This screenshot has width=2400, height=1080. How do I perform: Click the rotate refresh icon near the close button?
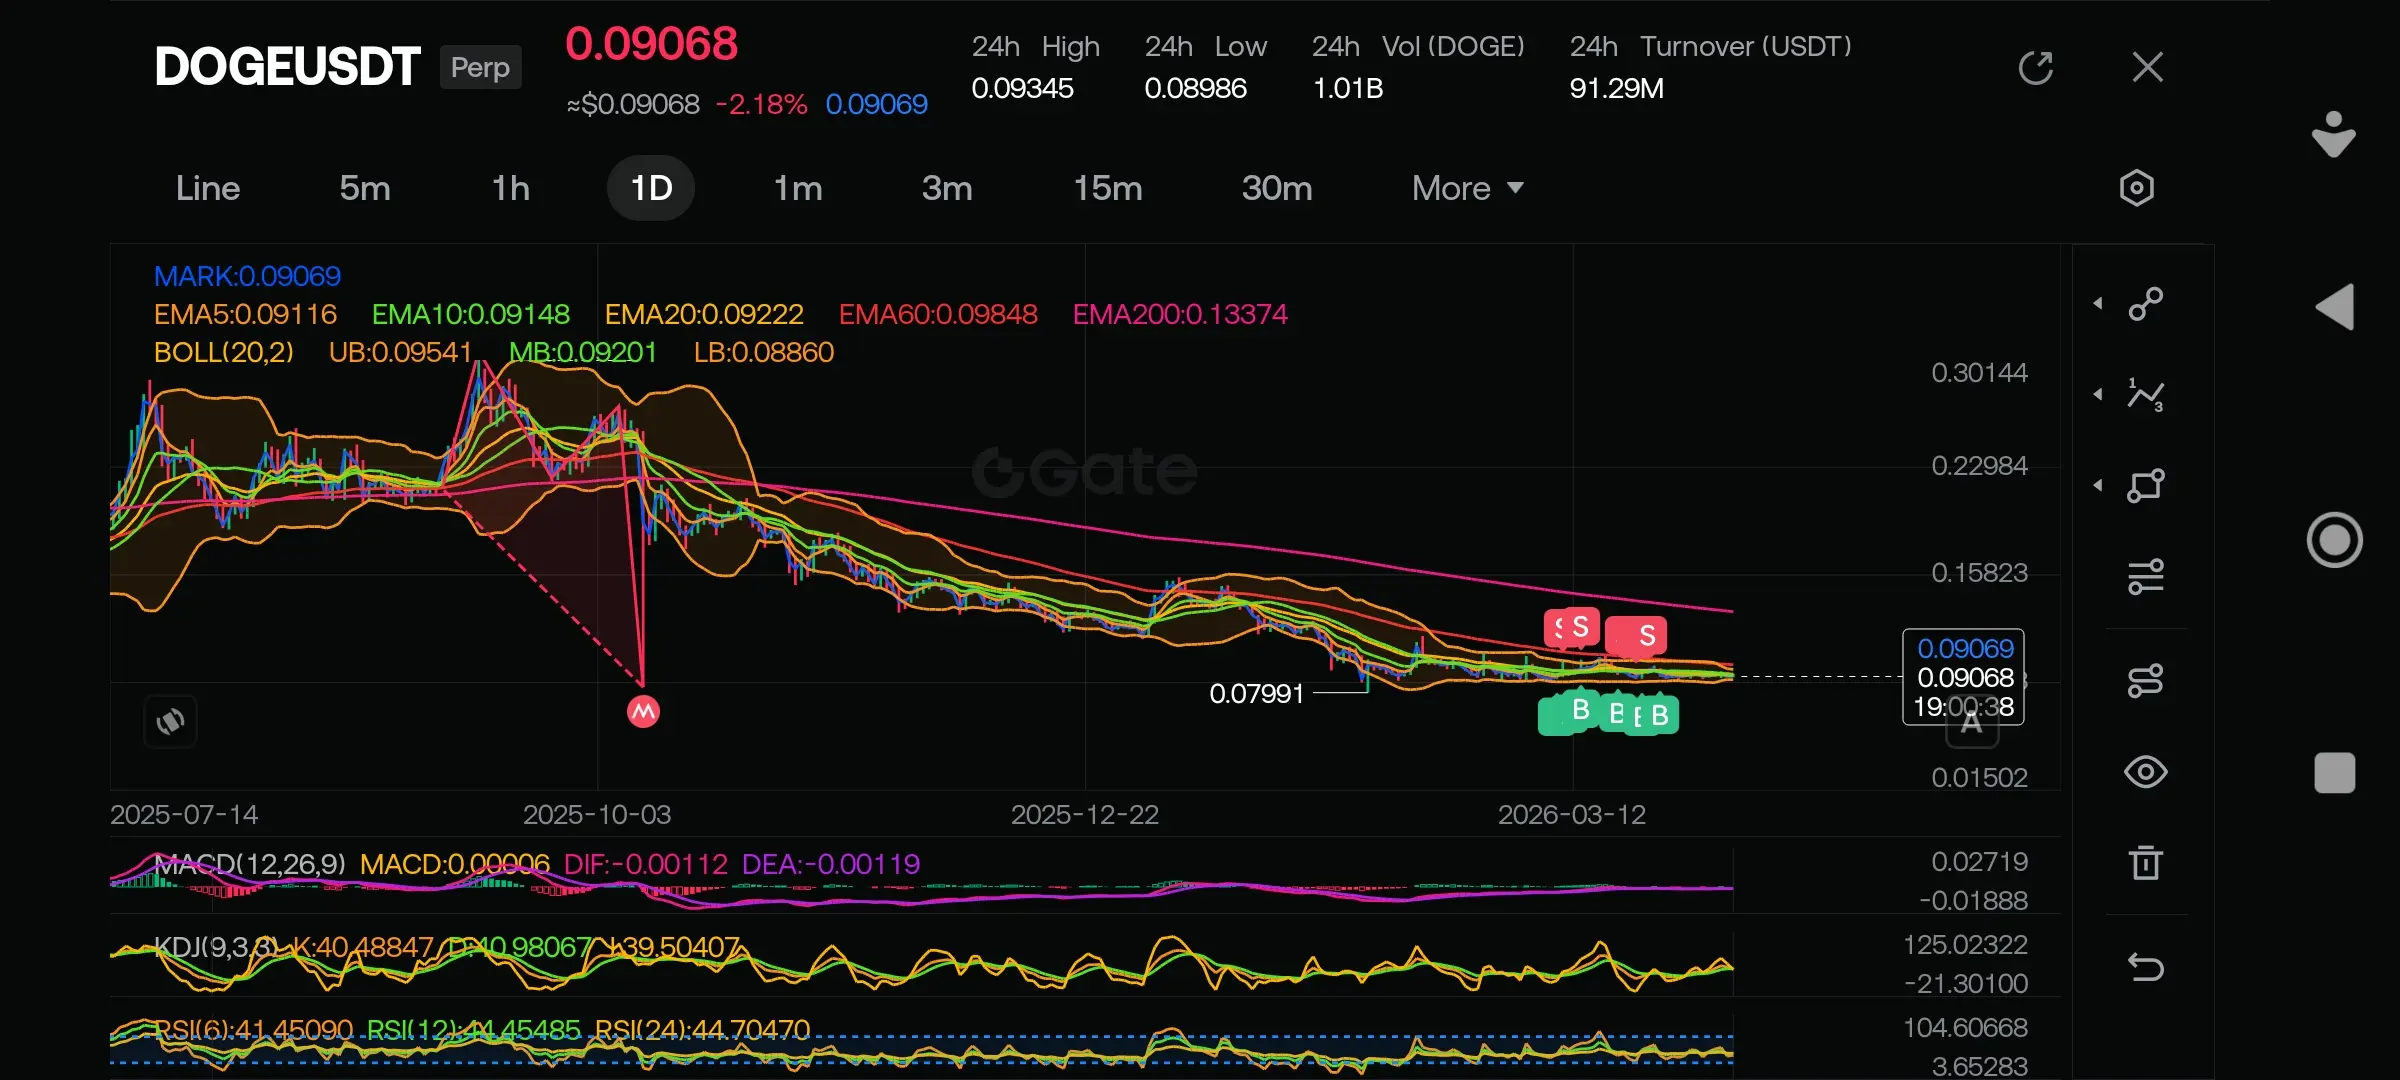(x=2035, y=68)
